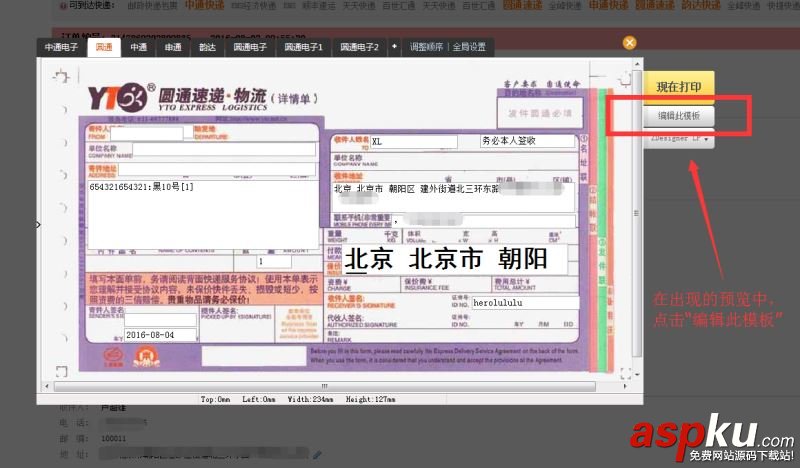The height and width of the screenshot is (468, 800).
Task: Click the ID field herolululu
Action: point(525,303)
